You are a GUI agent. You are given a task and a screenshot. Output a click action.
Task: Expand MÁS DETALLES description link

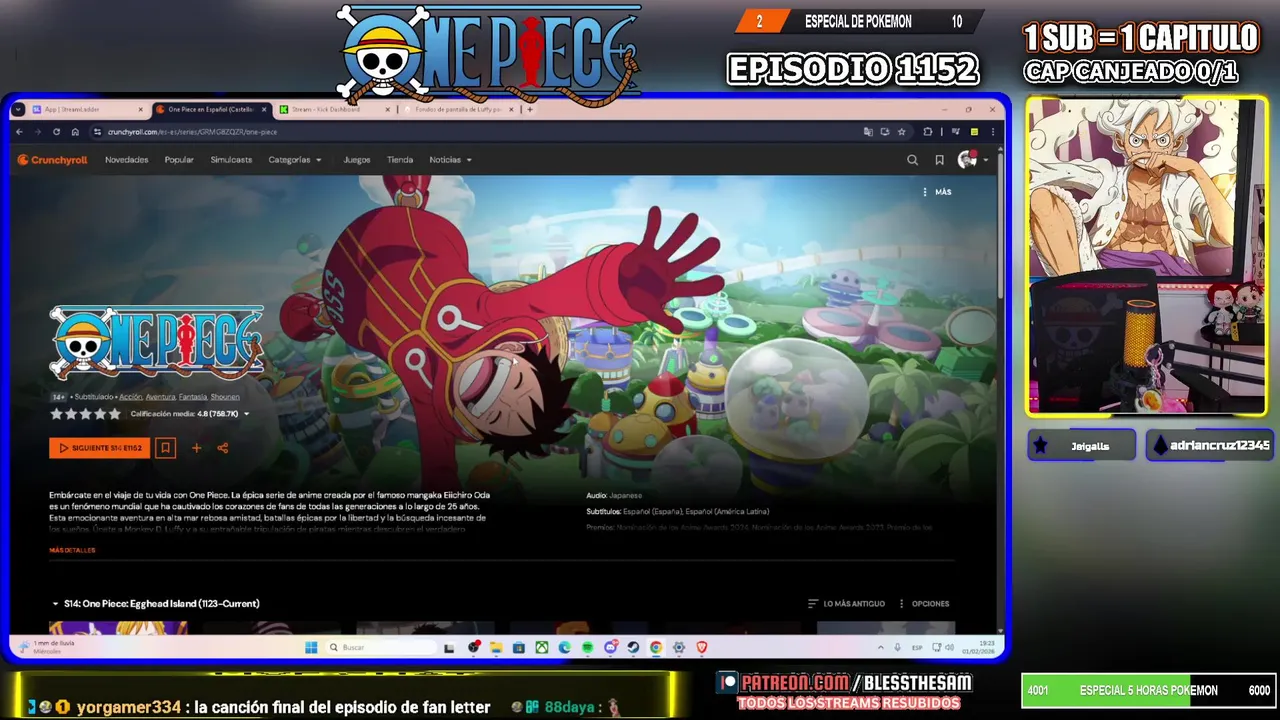(72, 551)
